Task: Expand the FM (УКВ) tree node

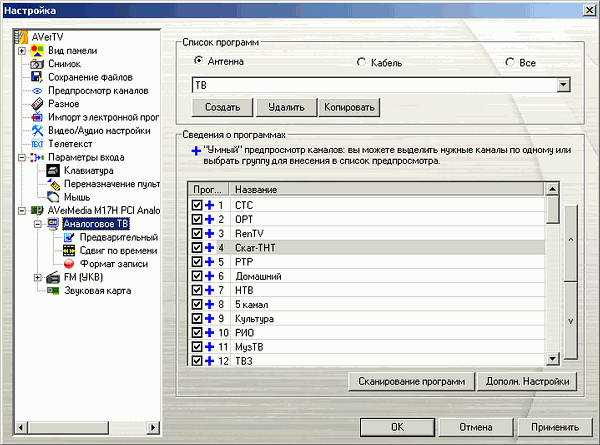Action: point(38,277)
